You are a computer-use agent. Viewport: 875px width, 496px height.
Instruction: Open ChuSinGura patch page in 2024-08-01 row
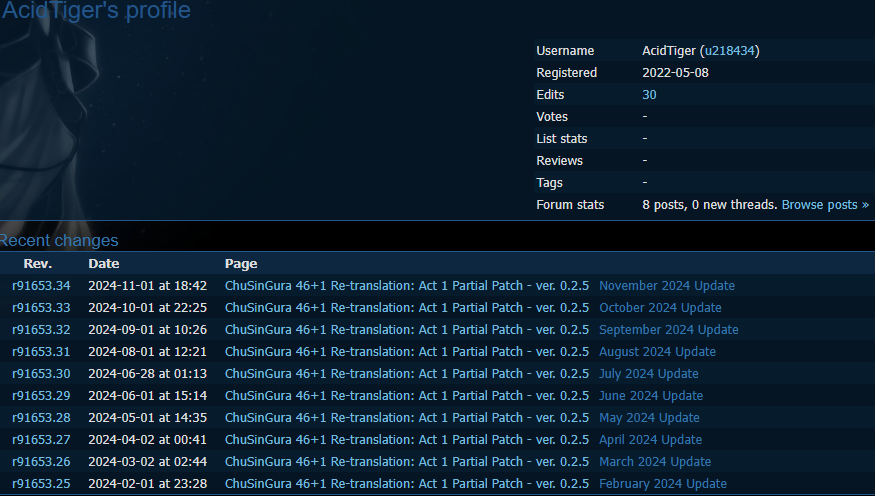(x=407, y=351)
